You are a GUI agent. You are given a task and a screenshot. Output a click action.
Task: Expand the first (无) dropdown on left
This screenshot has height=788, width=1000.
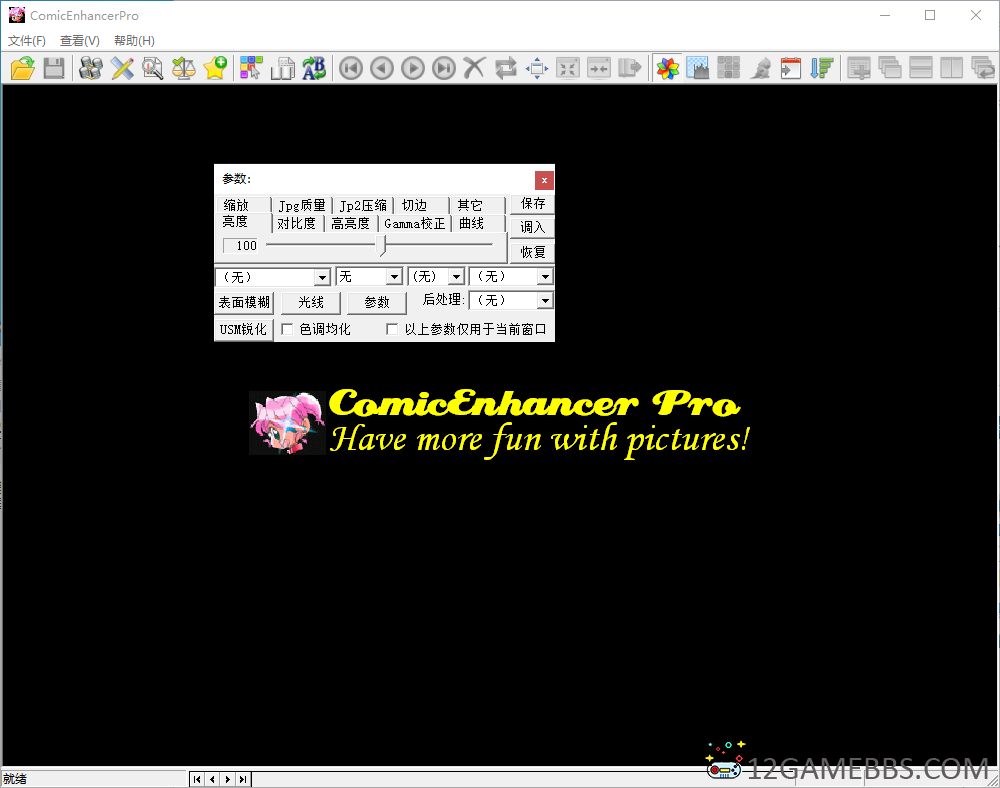coord(322,277)
